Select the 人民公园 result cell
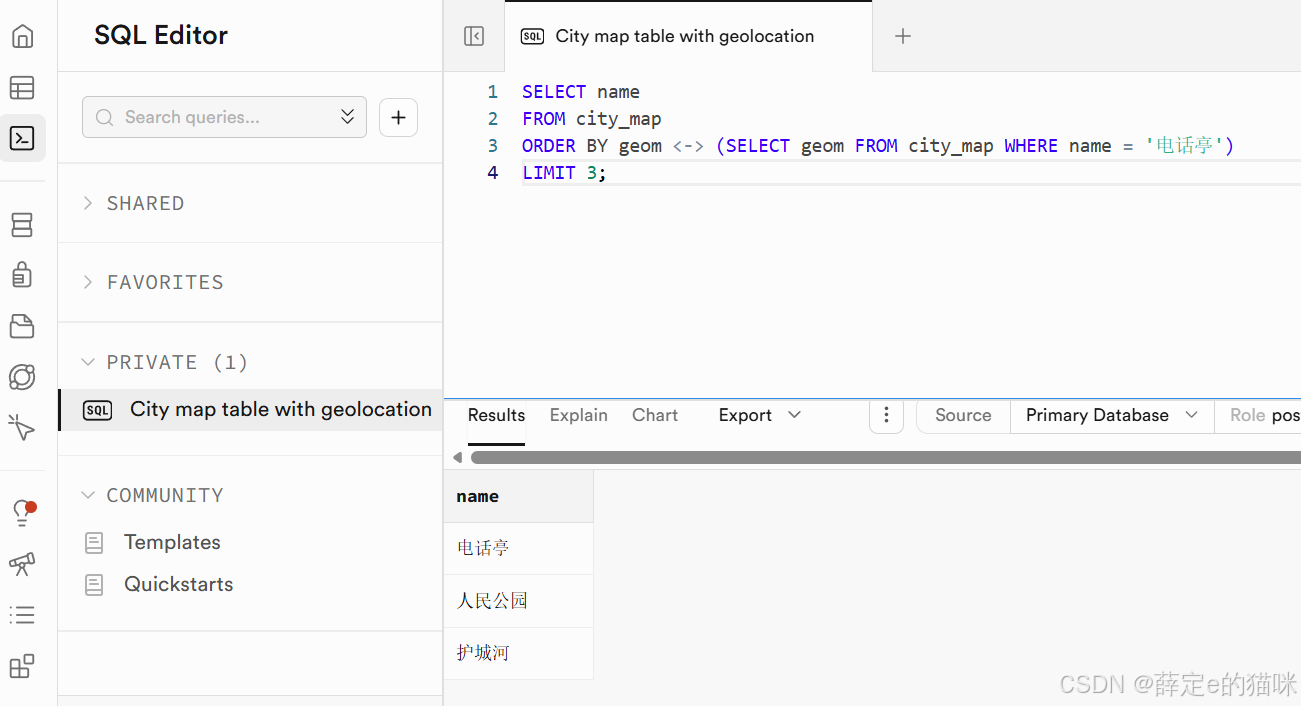Screen dimensions: 1301x706 pos(518,601)
